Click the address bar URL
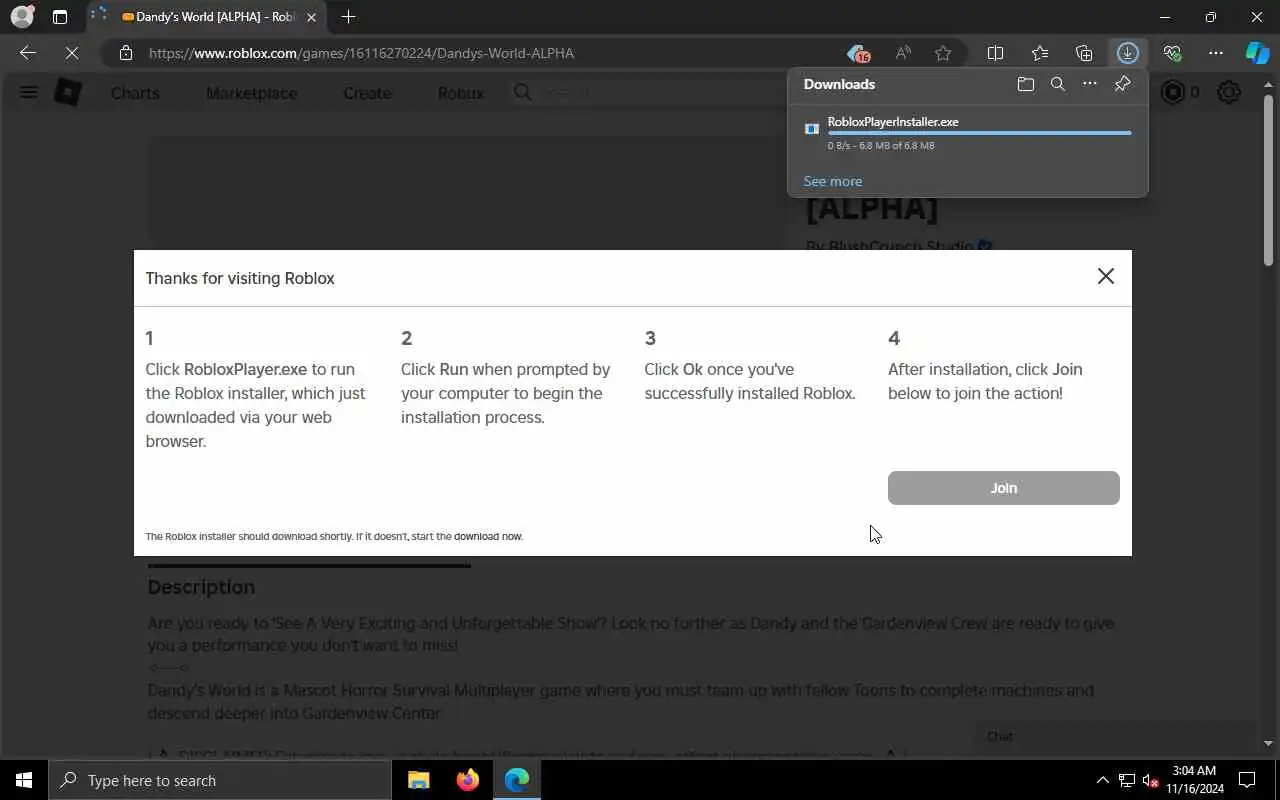The image size is (1280, 800). pyautogui.click(x=361, y=53)
